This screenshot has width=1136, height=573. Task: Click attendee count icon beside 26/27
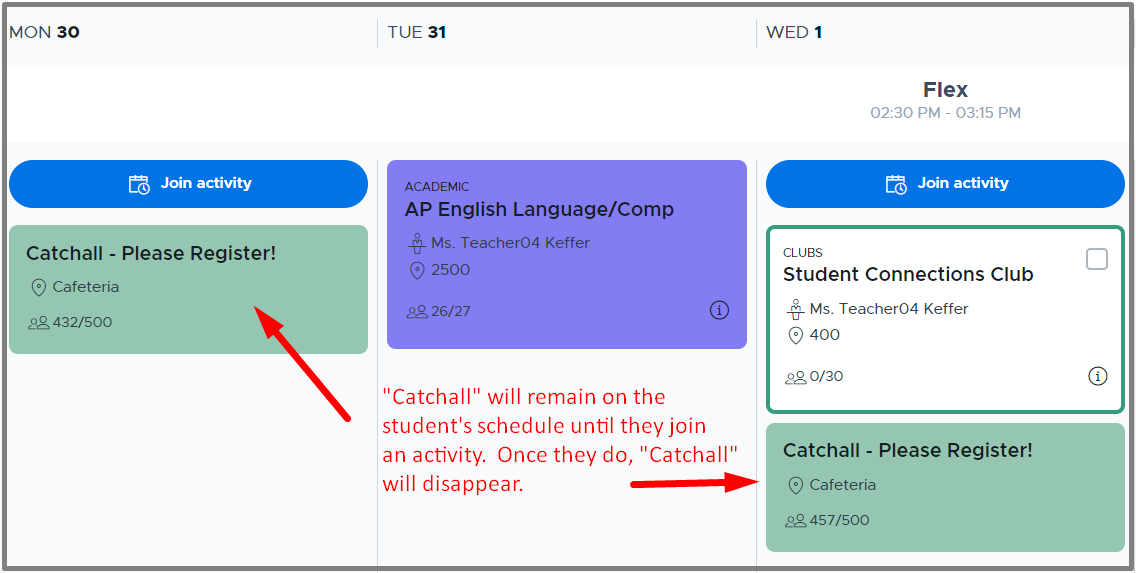pyautogui.click(x=417, y=312)
